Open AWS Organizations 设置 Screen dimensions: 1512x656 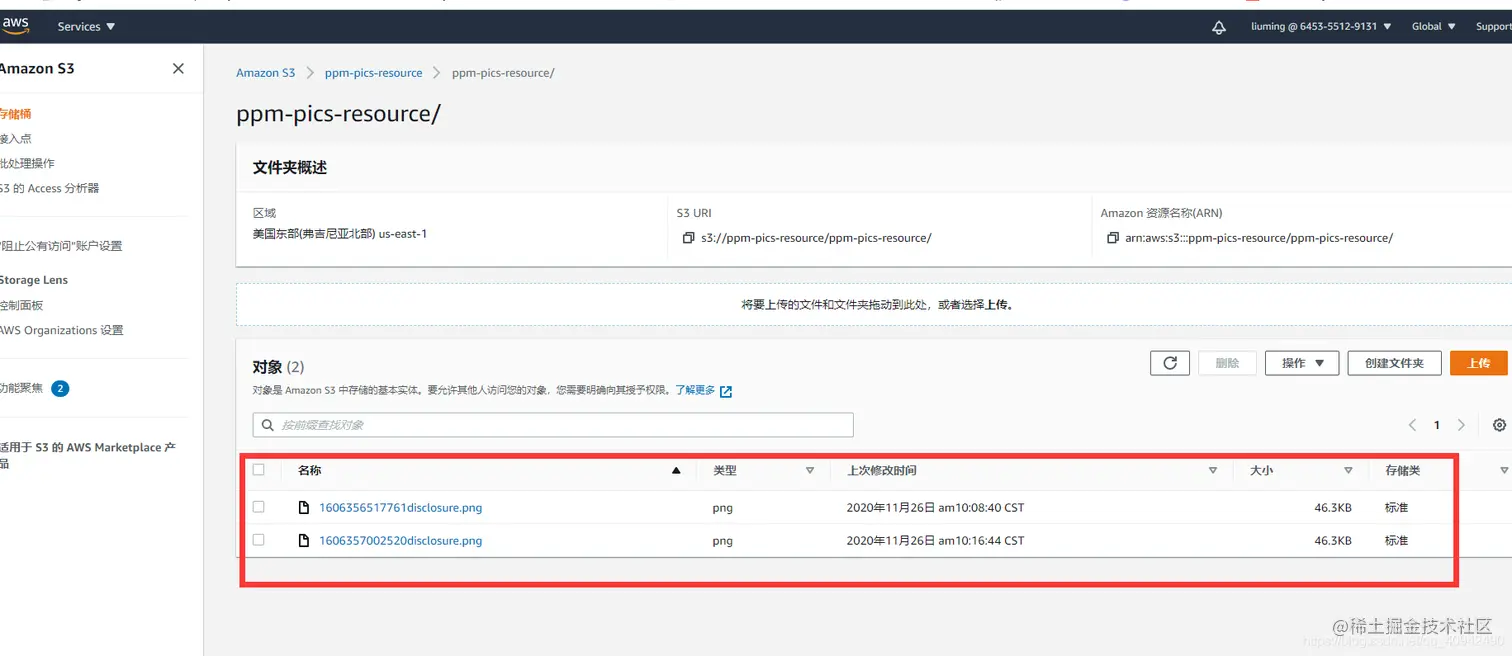point(61,330)
